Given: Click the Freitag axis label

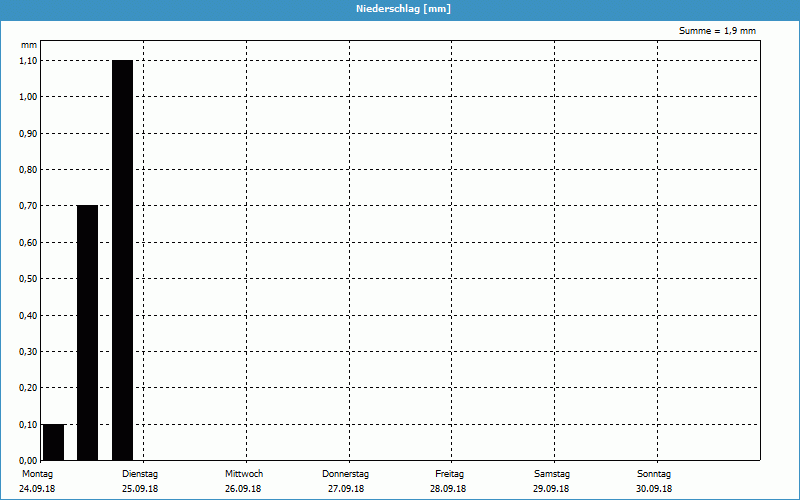Looking at the screenshot, I should [449, 474].
